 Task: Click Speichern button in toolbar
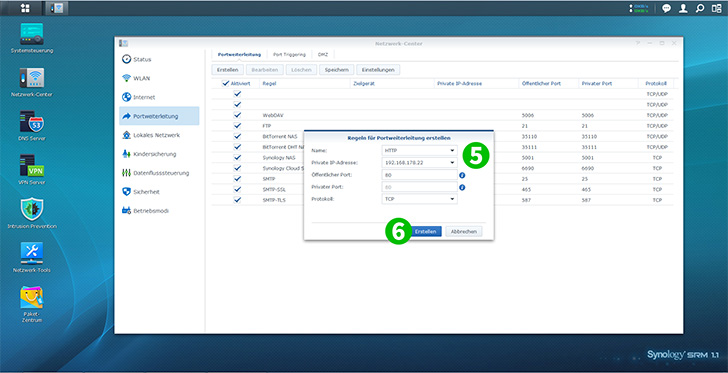point(337,70)
